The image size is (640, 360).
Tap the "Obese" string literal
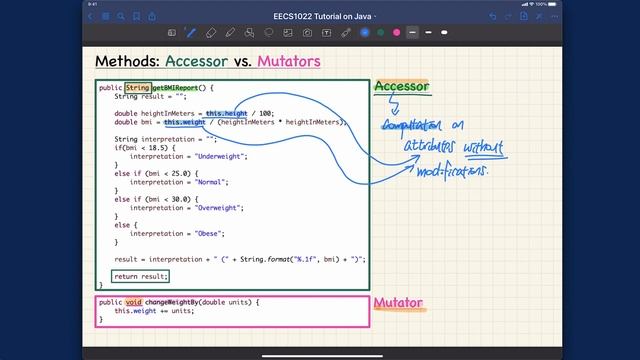[x=209, y=233]
